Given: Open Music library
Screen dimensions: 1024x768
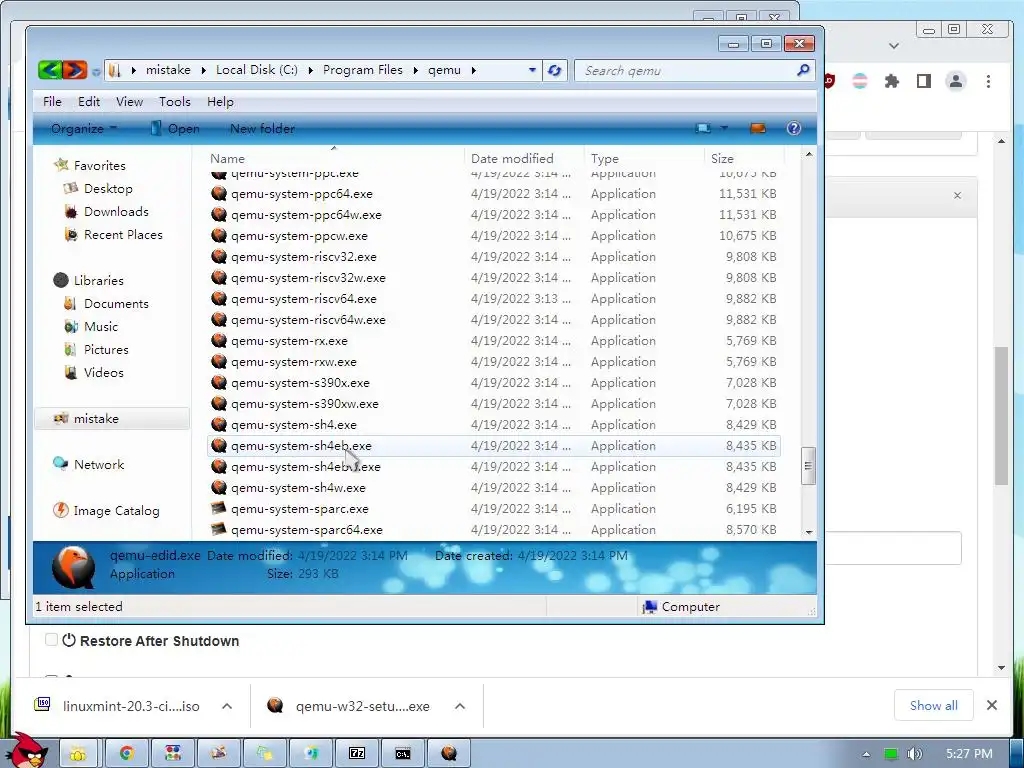Looking at the screenshot, I should click(x=101, y=327).
